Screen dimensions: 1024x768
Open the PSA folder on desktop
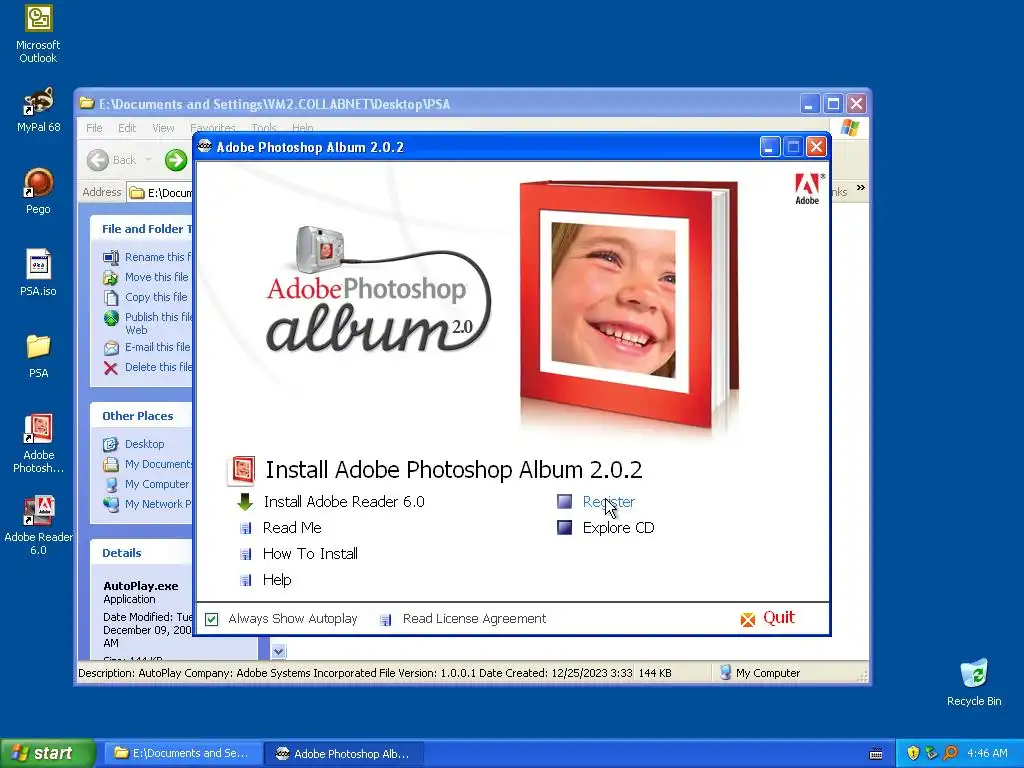(38, 355)
